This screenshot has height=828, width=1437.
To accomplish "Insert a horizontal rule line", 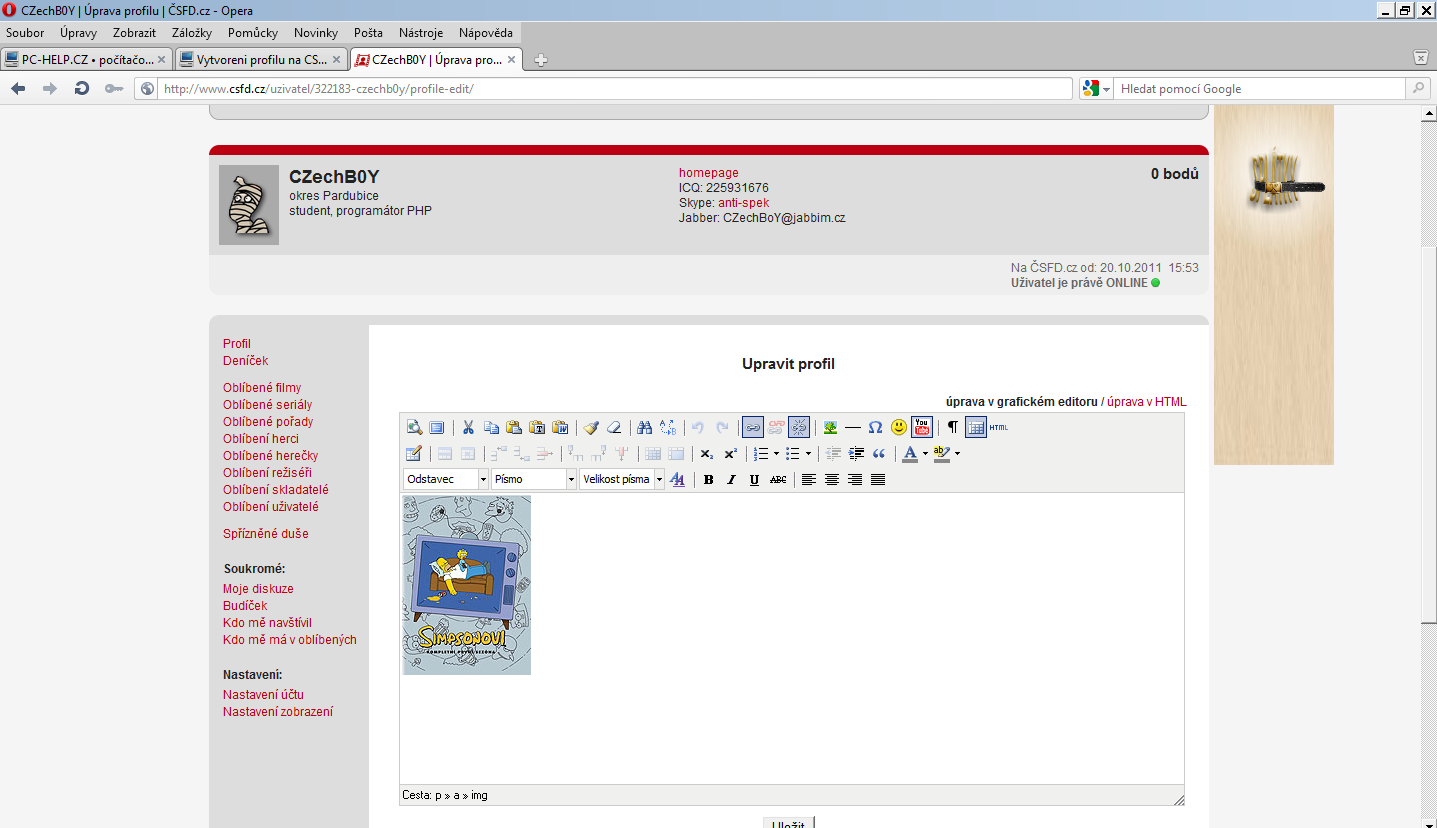I will click(853, 427).
